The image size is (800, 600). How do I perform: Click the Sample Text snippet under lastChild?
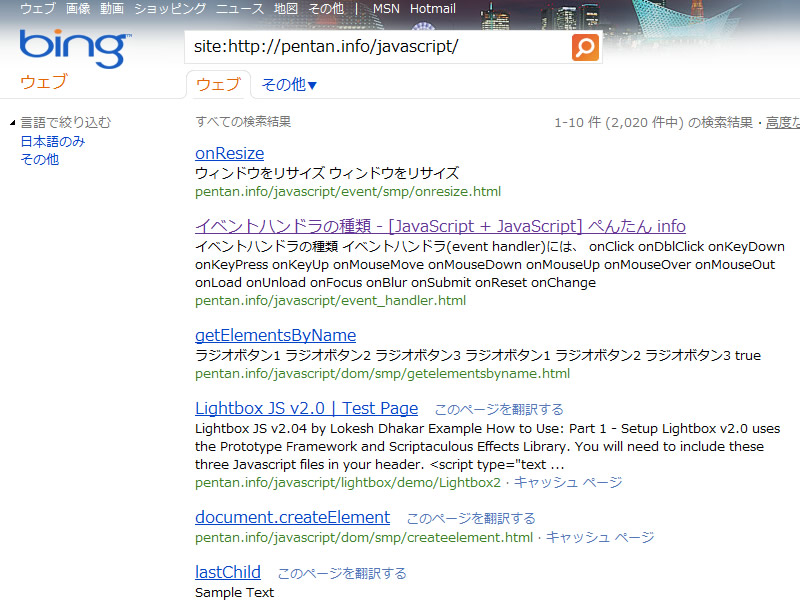[x=235, y=592]
